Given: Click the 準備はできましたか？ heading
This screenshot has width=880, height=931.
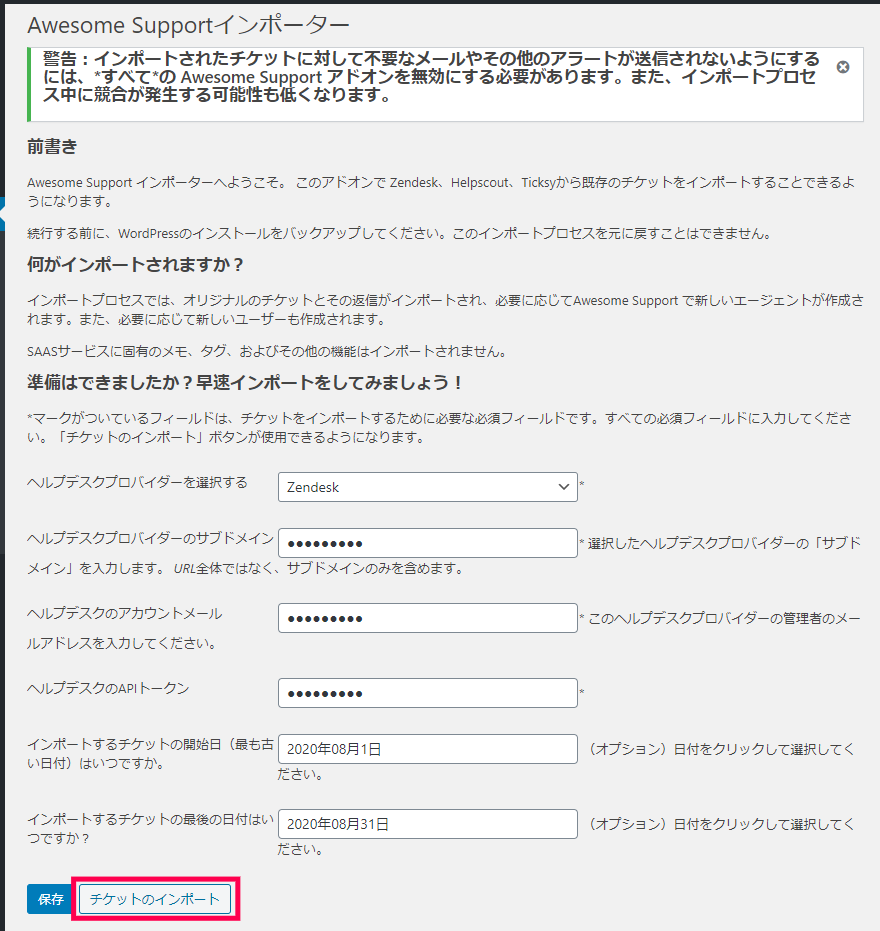Looking at the screenshot, I should [246, 382].
